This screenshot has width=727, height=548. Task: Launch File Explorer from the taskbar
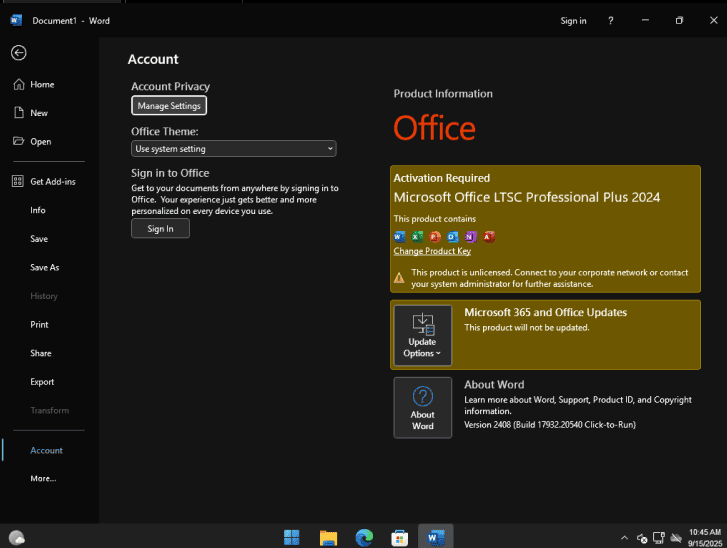click(x=328, y=537)
